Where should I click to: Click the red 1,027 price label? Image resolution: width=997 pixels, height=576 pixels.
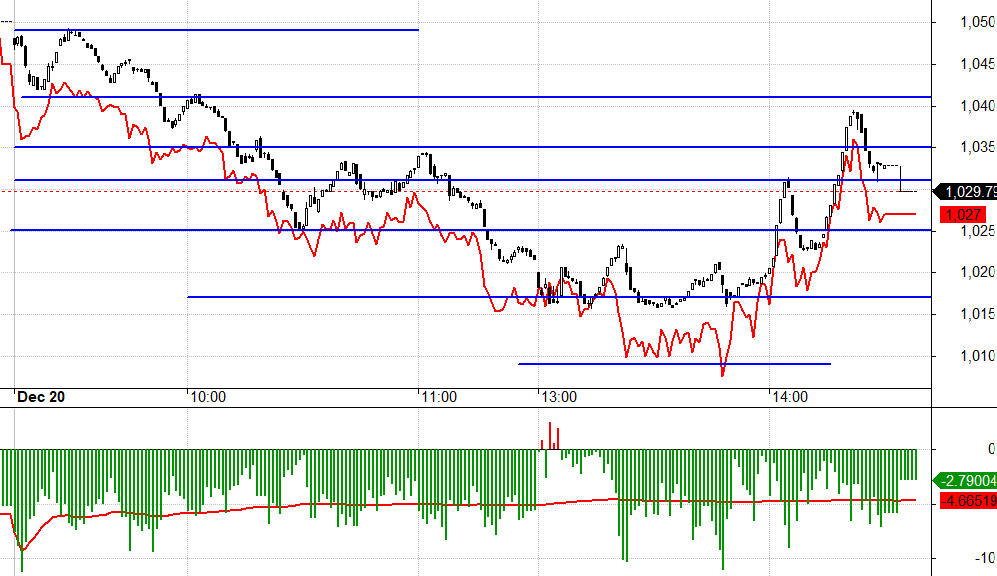point(963,214)
